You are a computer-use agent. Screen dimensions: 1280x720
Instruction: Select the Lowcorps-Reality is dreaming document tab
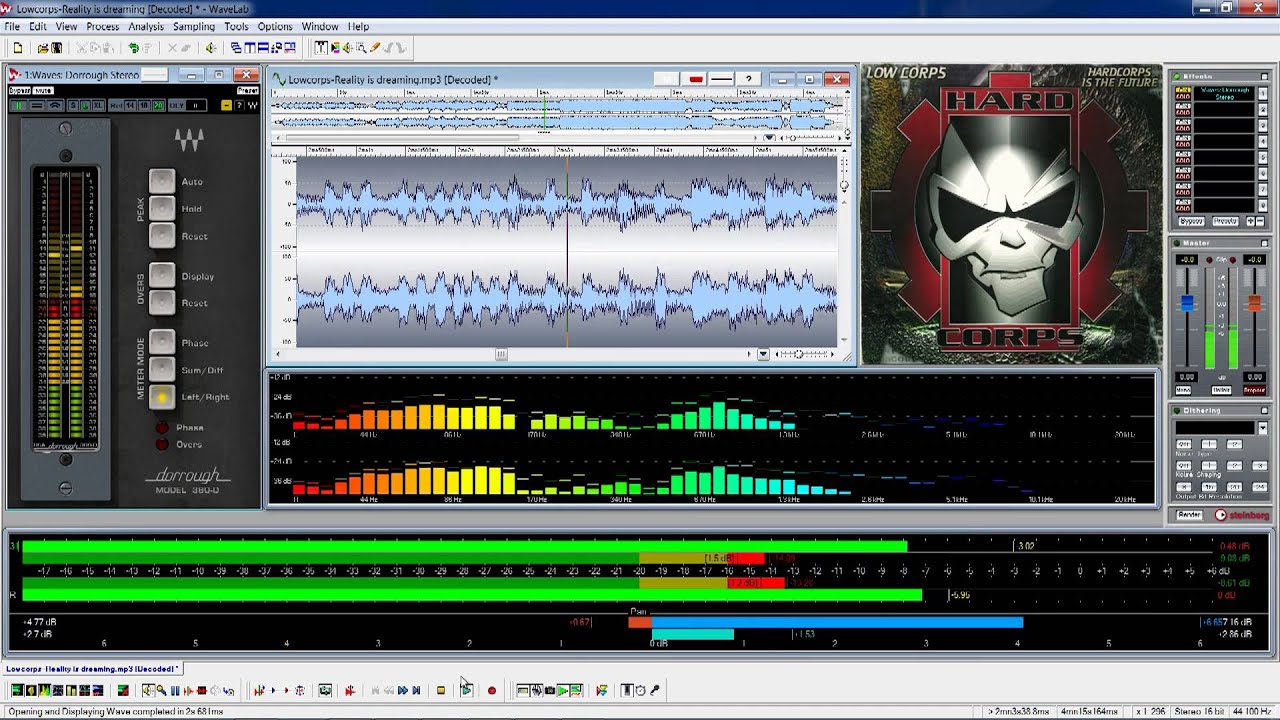(x=92, y=669)
